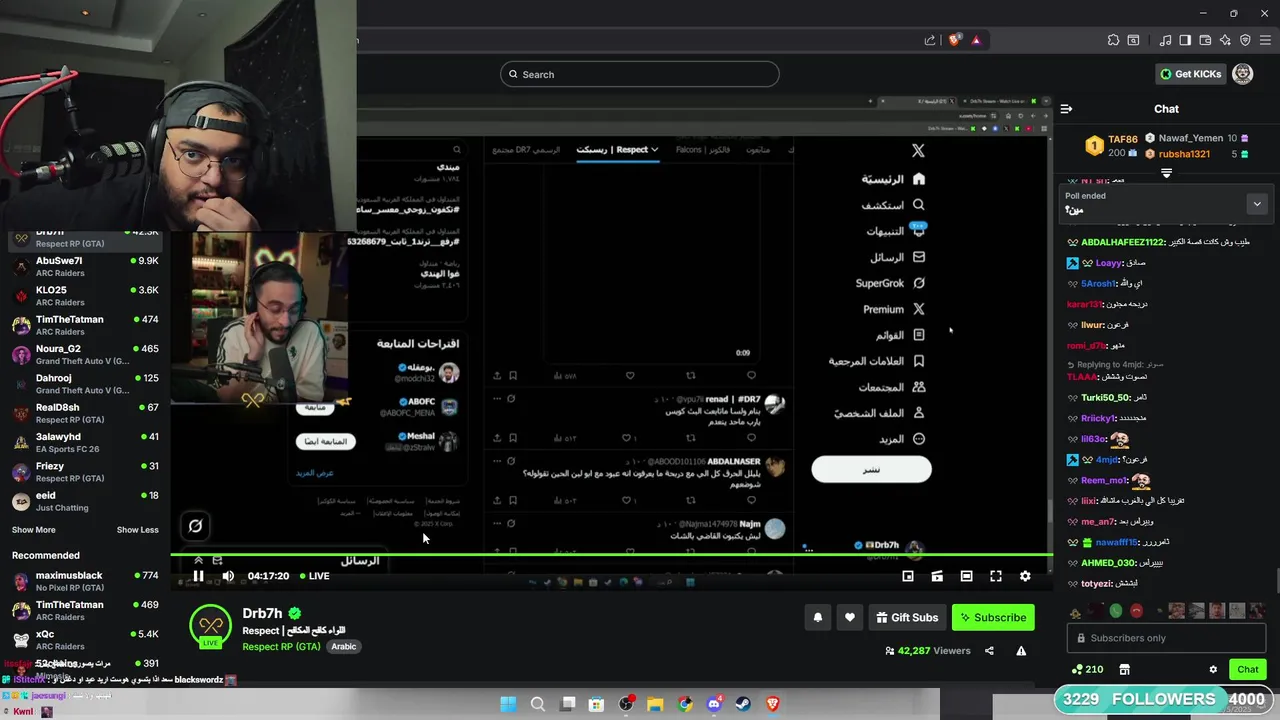Open the user profile avatar menu
The image size is (1280, 720).
click(1243, 74)
